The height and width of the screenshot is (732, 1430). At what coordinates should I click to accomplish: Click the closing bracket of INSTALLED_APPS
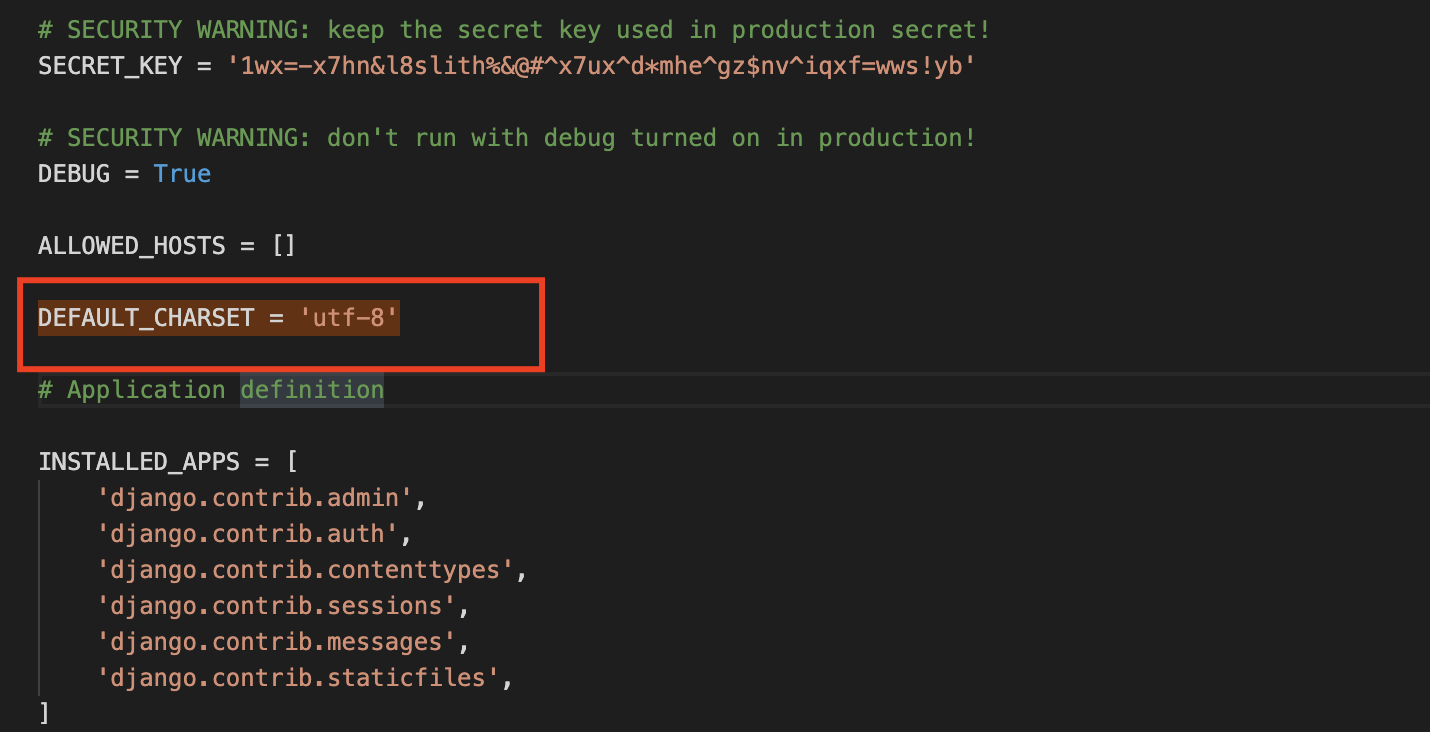44,713
